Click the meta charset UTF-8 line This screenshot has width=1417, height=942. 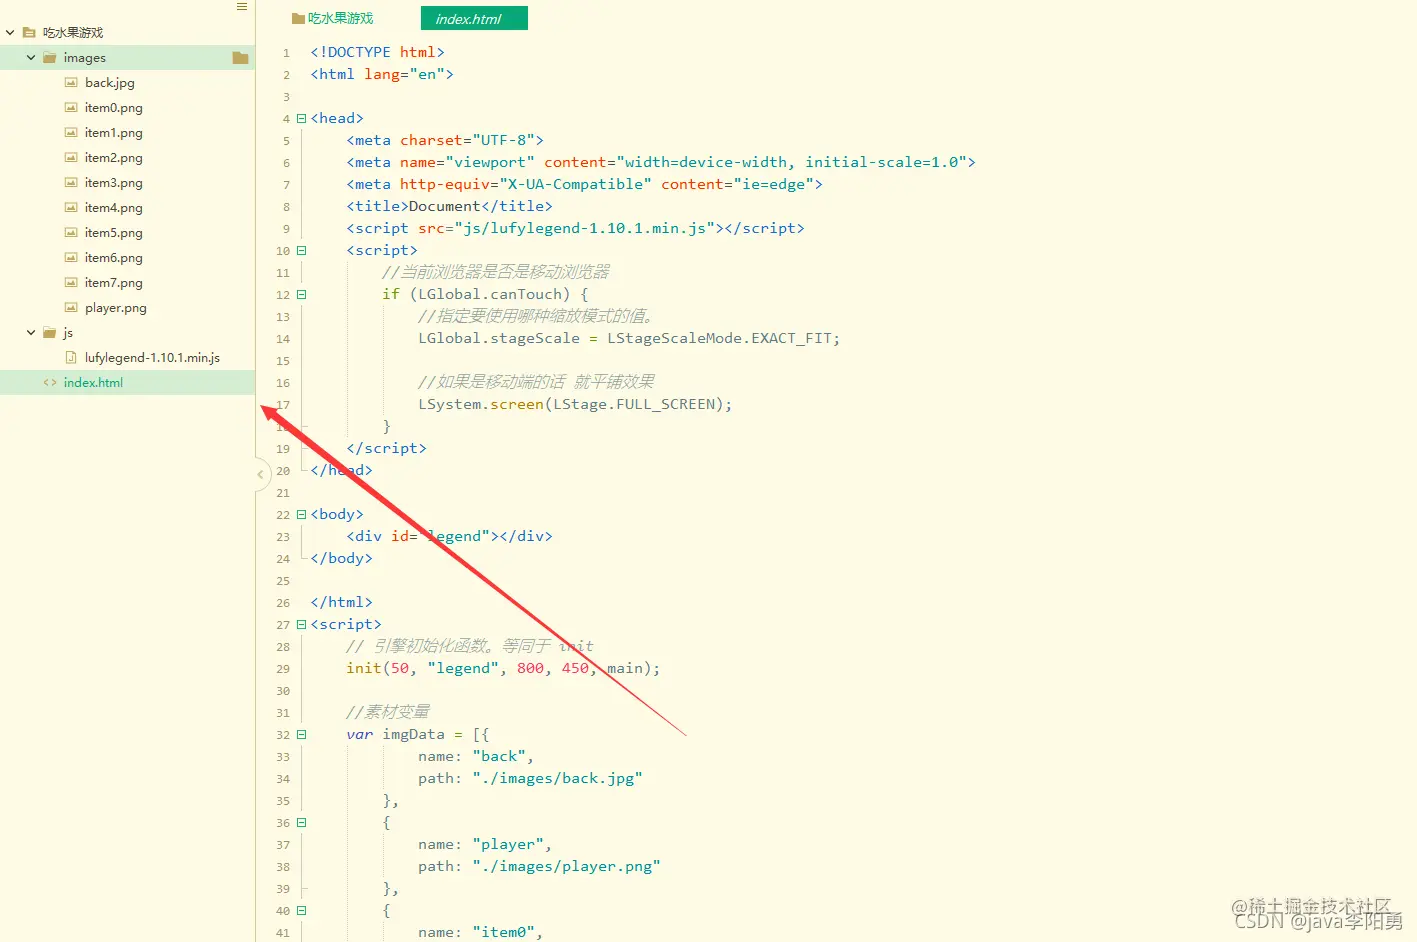[x=445, y=140]
